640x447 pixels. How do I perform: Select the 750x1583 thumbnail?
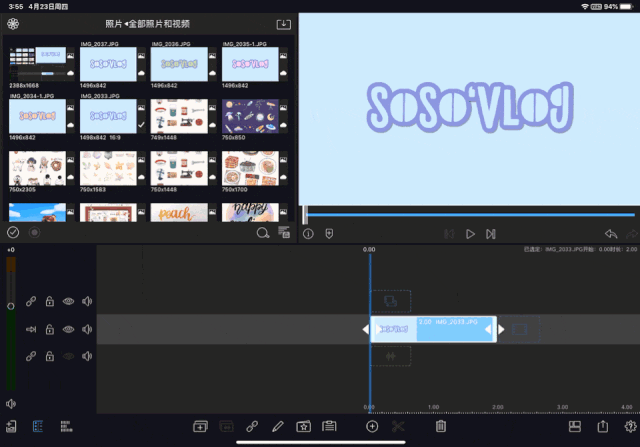[108, 168]
